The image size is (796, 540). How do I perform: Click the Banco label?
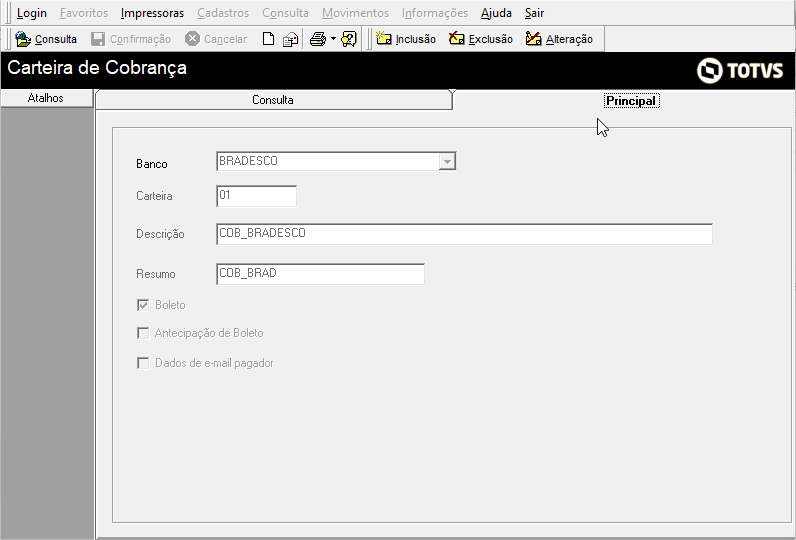click(152, 164)
